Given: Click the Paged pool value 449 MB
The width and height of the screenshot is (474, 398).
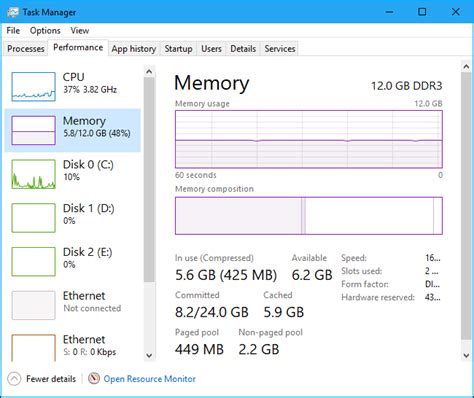Looking at the screenshot, I should pos(199,349).
